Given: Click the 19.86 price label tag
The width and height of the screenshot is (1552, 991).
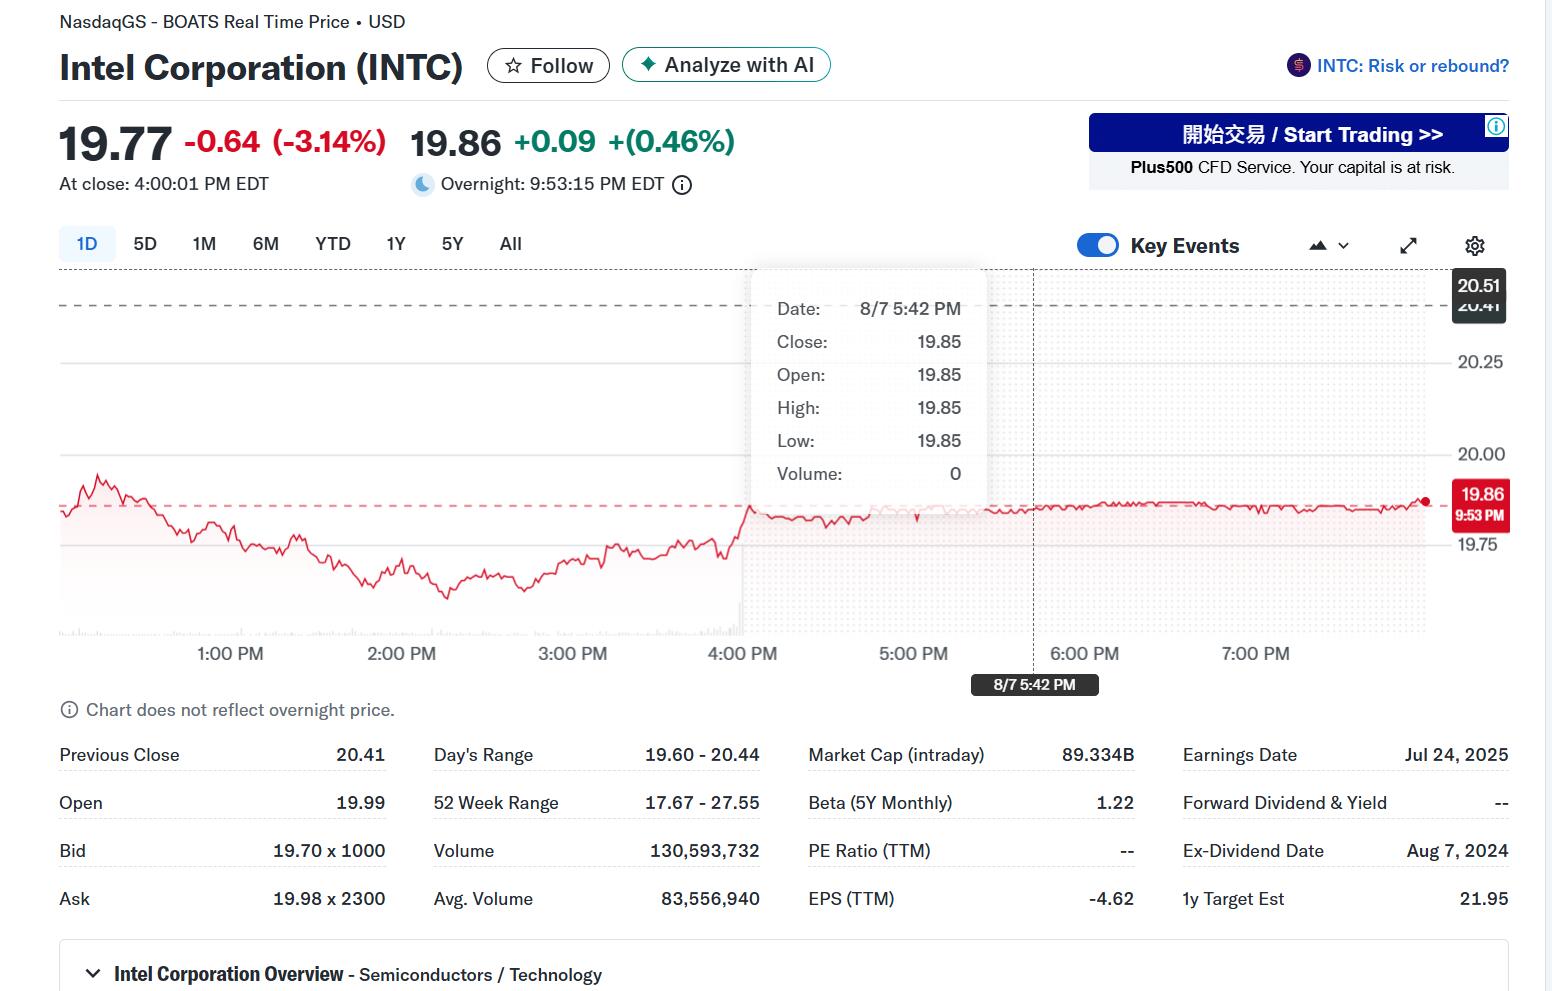Looking at the screenshot, I should click(x=1481, y=504).
